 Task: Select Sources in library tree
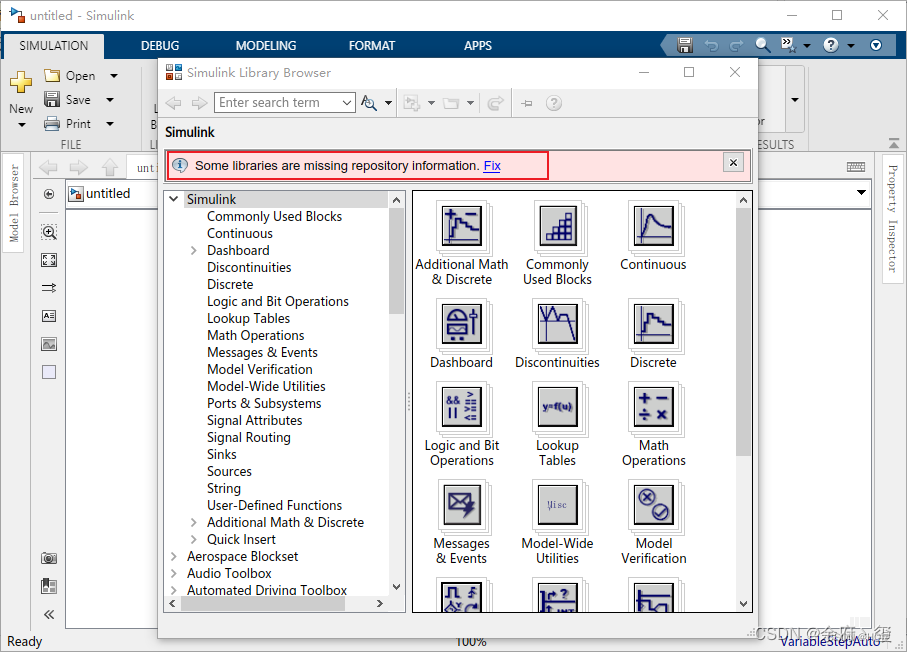pos(229,471)
